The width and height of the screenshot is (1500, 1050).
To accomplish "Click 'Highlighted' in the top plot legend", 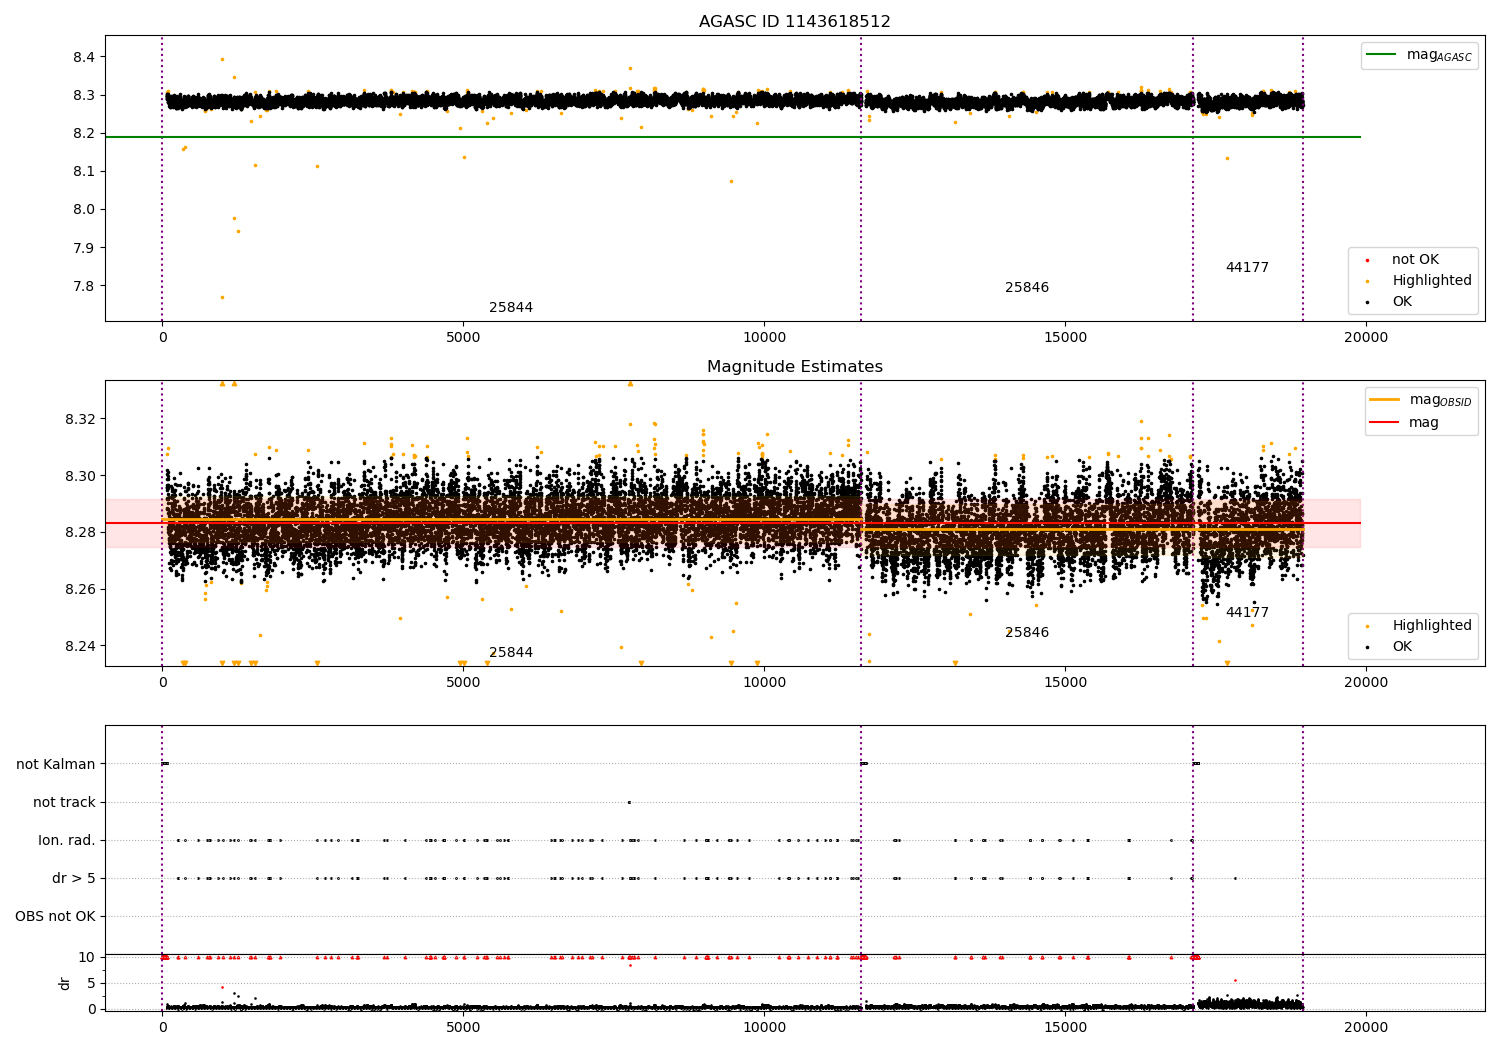I will click(1431, 281).
